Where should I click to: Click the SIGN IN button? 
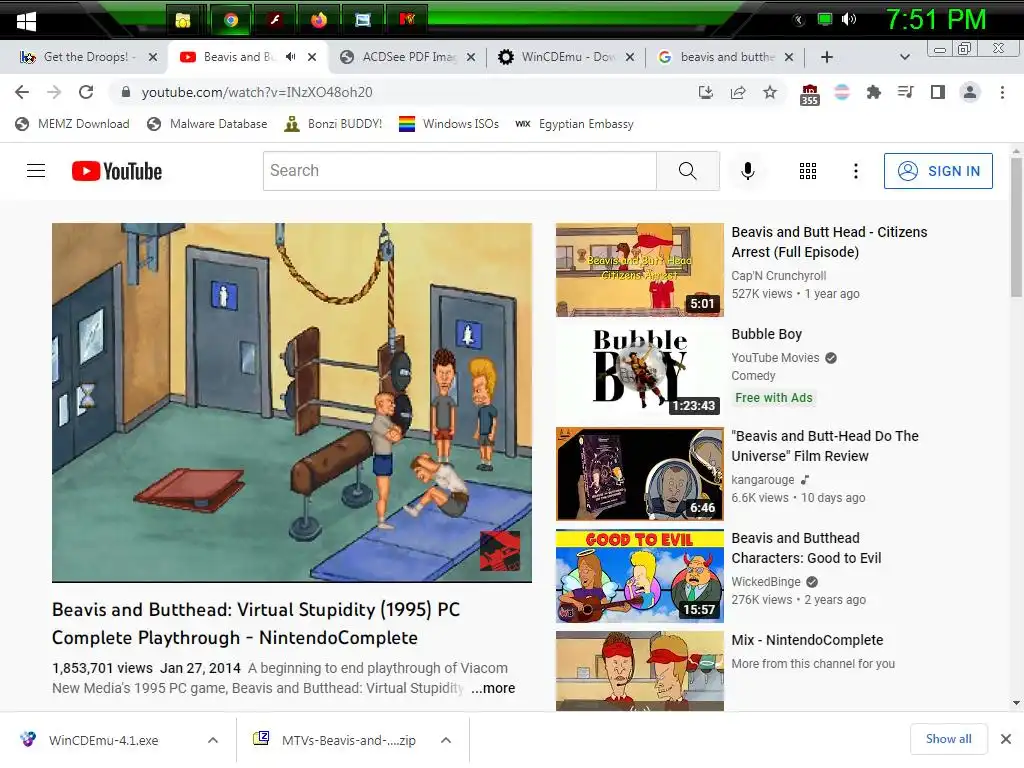938,171
